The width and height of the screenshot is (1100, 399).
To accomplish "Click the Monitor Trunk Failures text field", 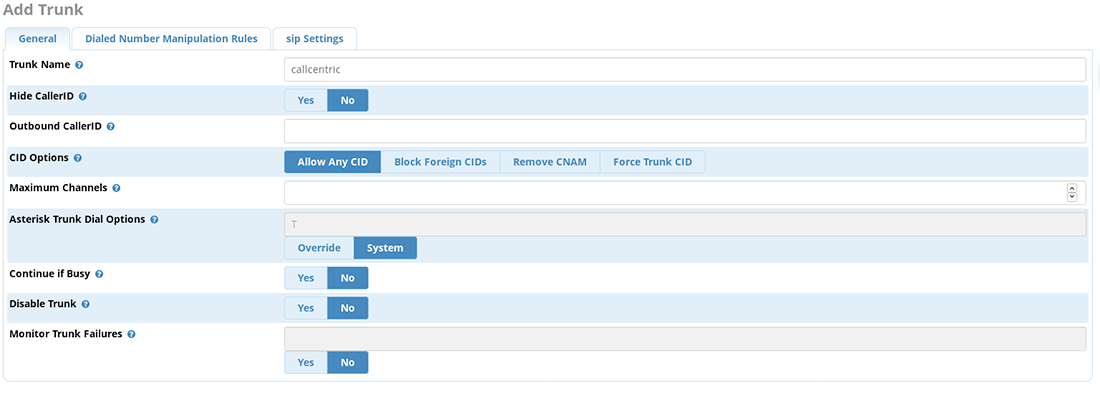I will [685, 339].
